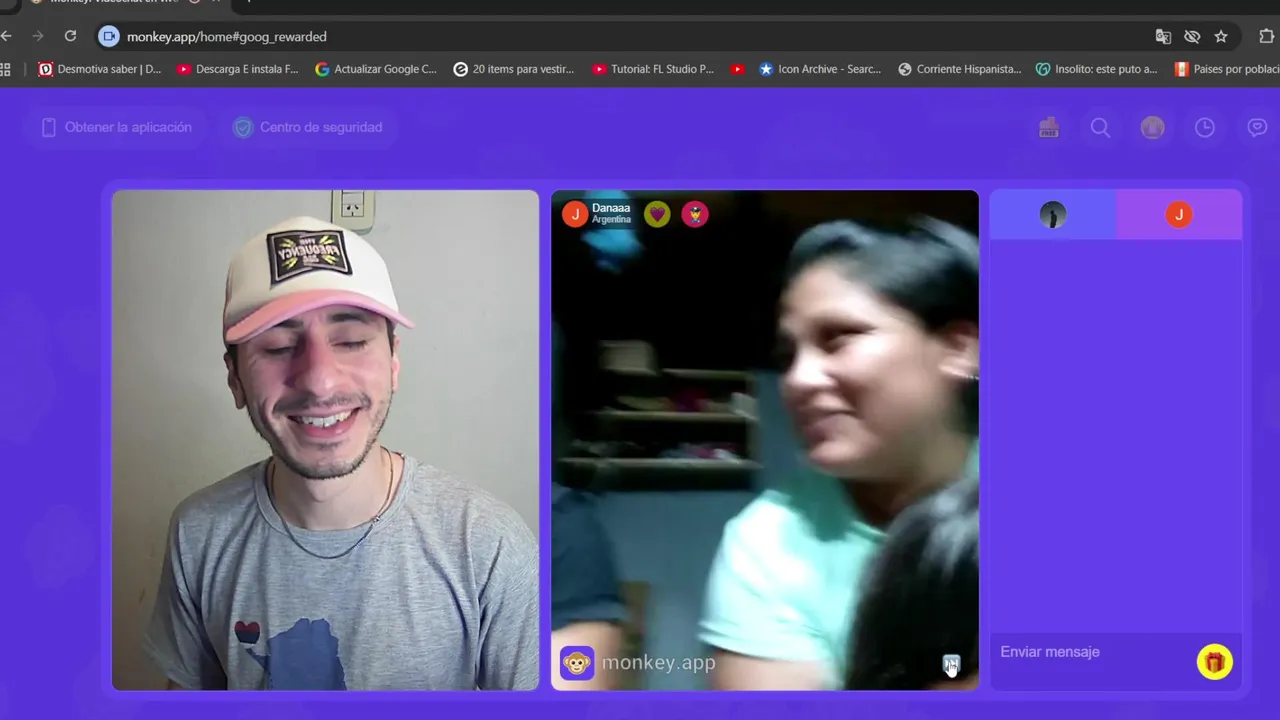
Task: Click the monkey.app address bar URL
Action: (x=227, y=36)
